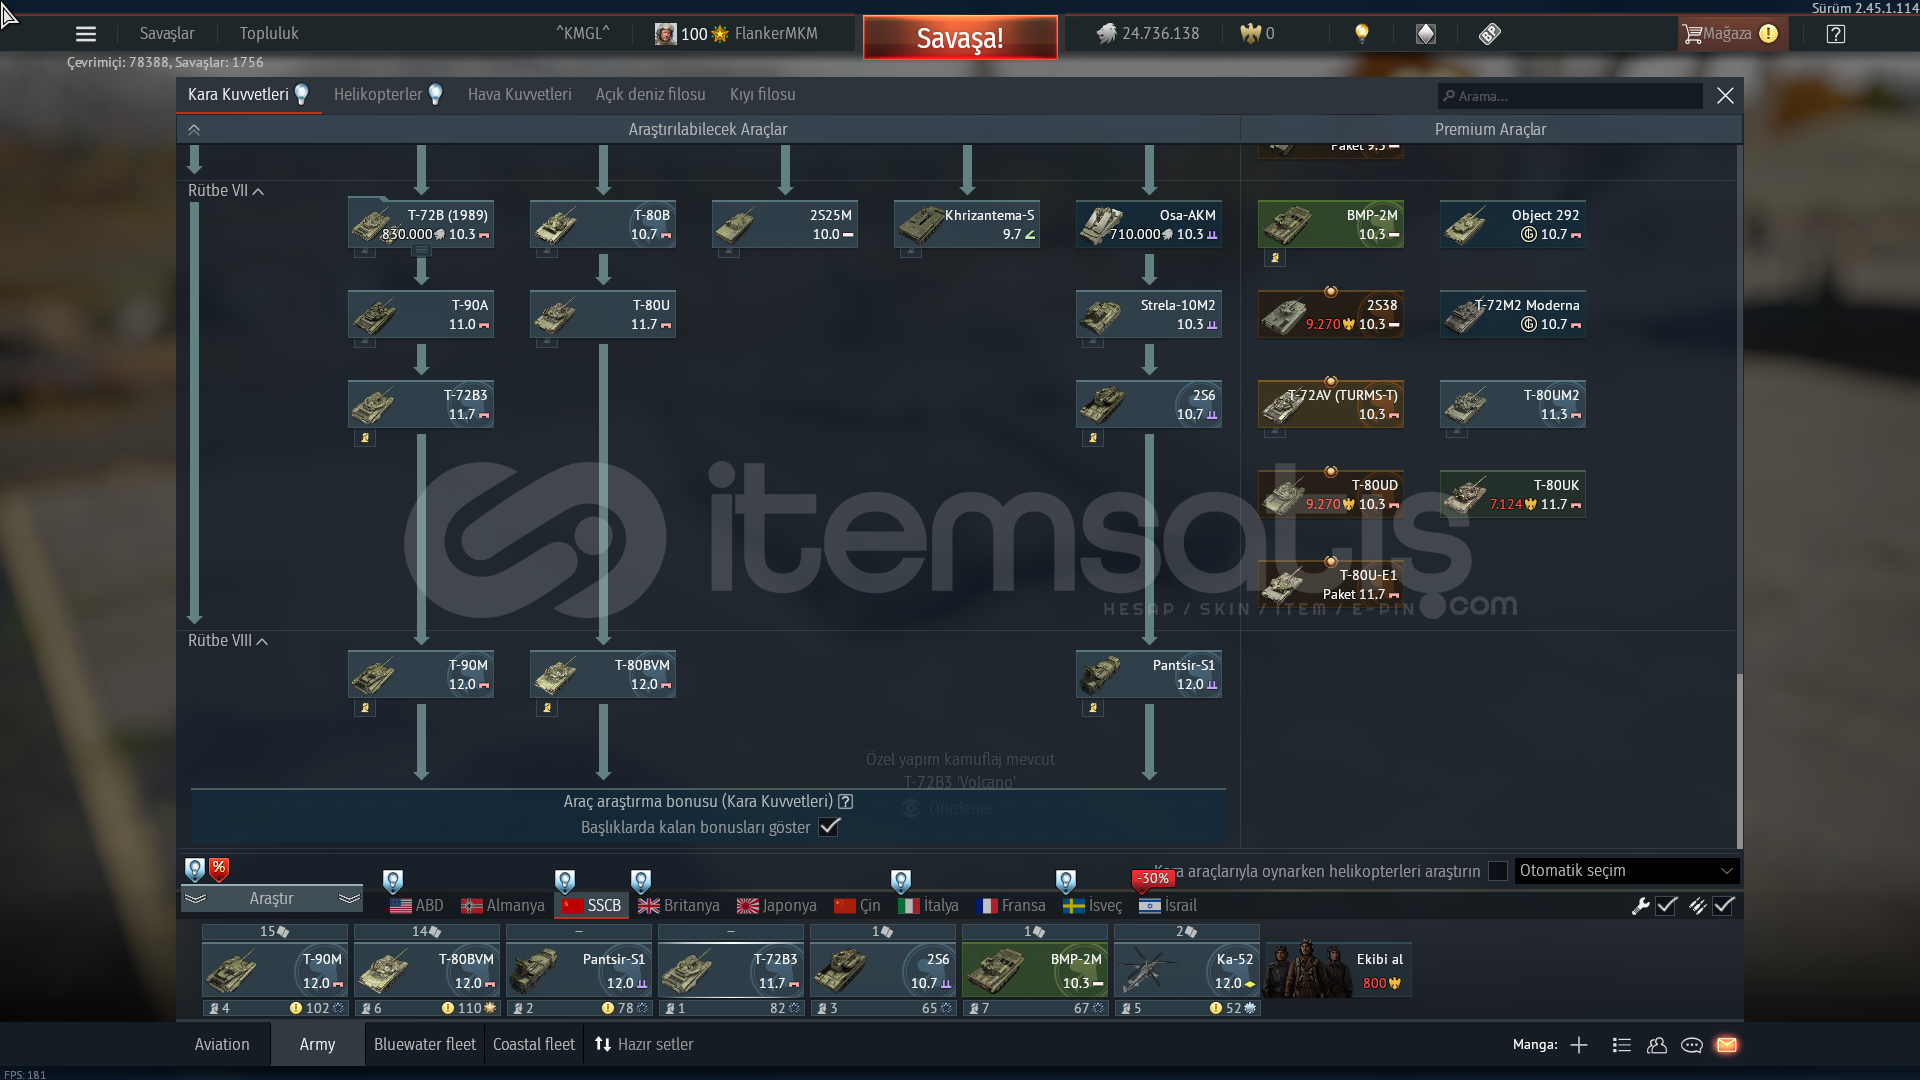Viewport: 1920px width, 1080px height.
Task: Click the ^KMGL^ squadron tag
Action: pos(583,34)
